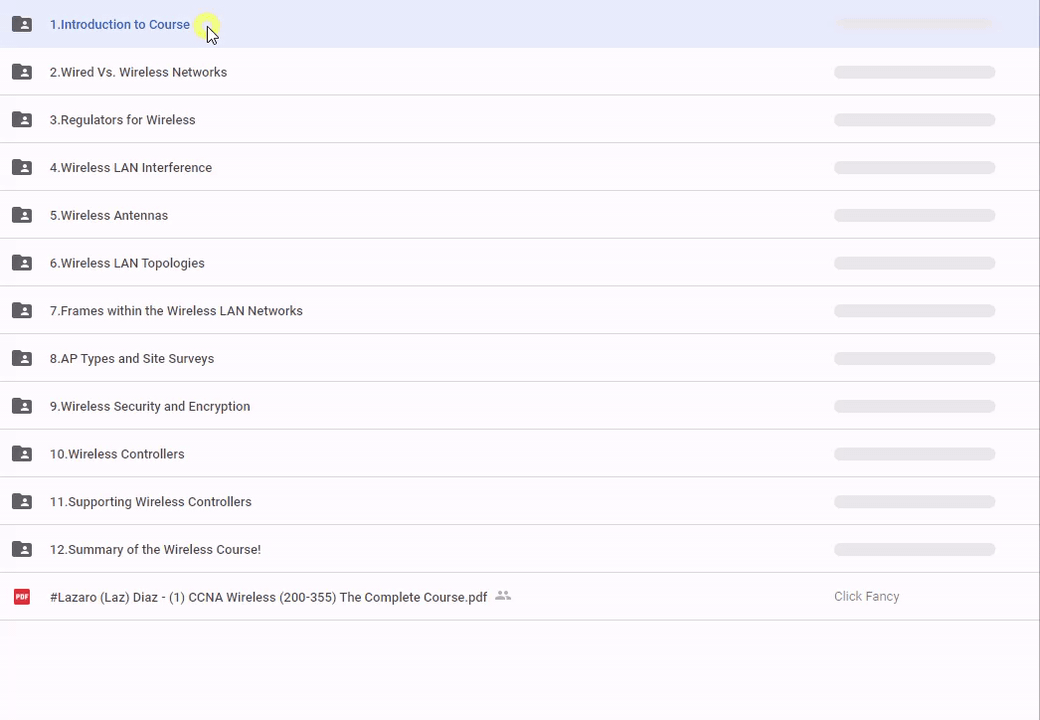Click the folder icon next to Regulators for Wireless
The width and height of the screenshot is (1040, 720).
[22, 120]
